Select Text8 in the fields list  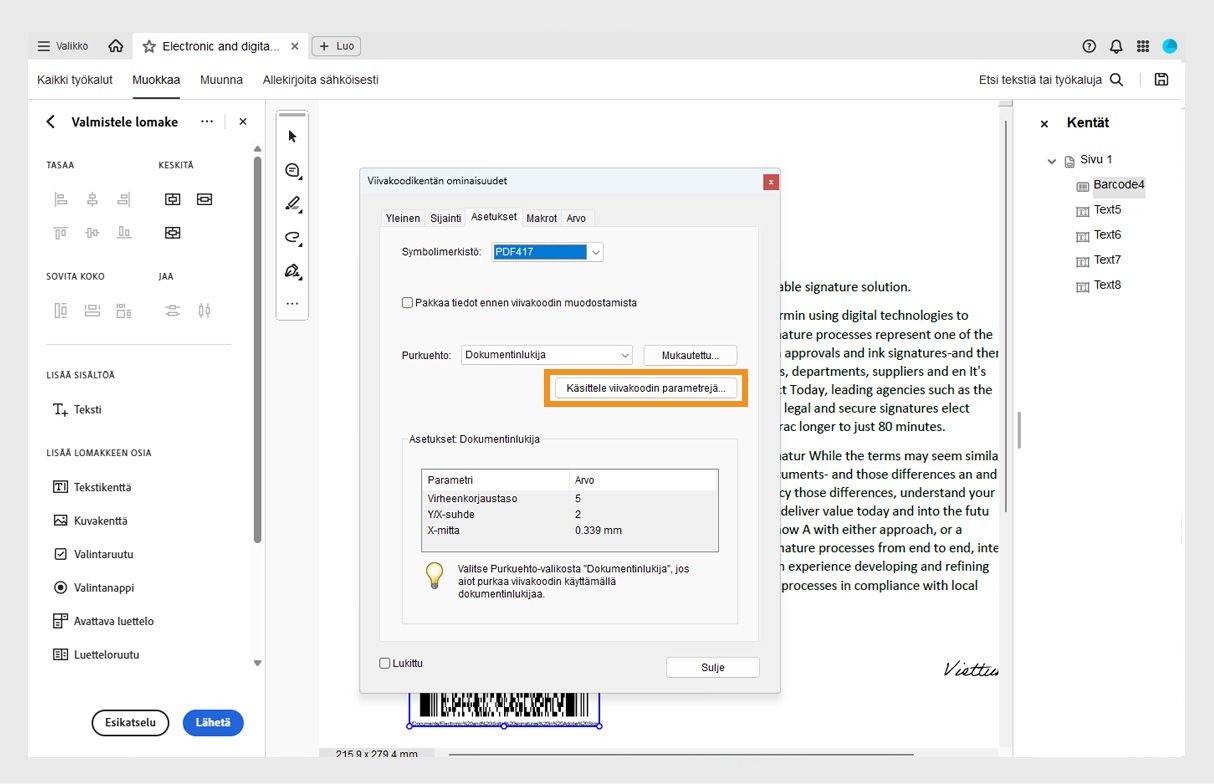(1107, 285)
